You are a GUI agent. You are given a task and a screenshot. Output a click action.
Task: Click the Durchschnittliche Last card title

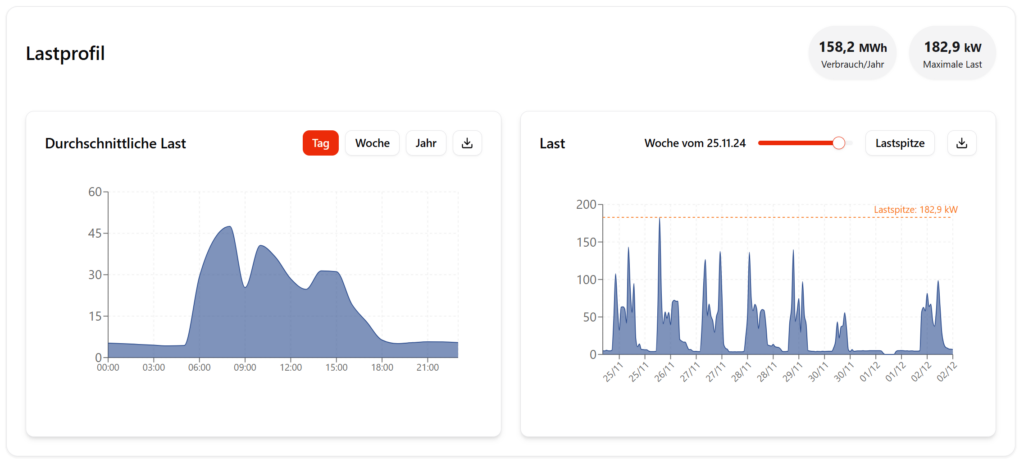[115, 144]
